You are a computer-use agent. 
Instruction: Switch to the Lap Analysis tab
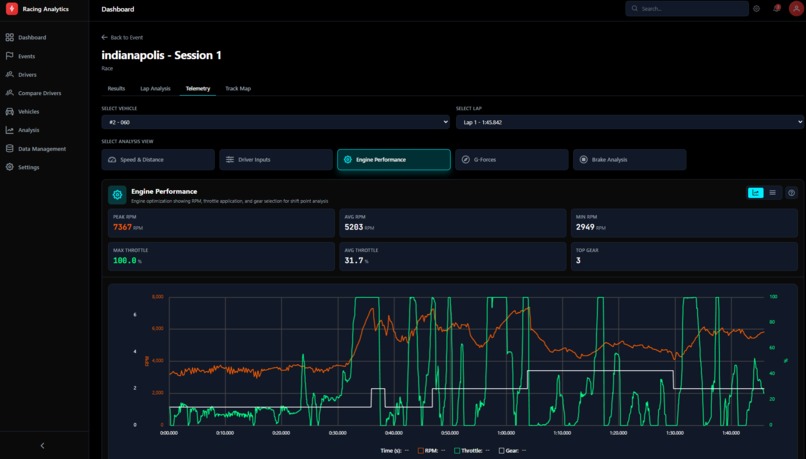155,88
